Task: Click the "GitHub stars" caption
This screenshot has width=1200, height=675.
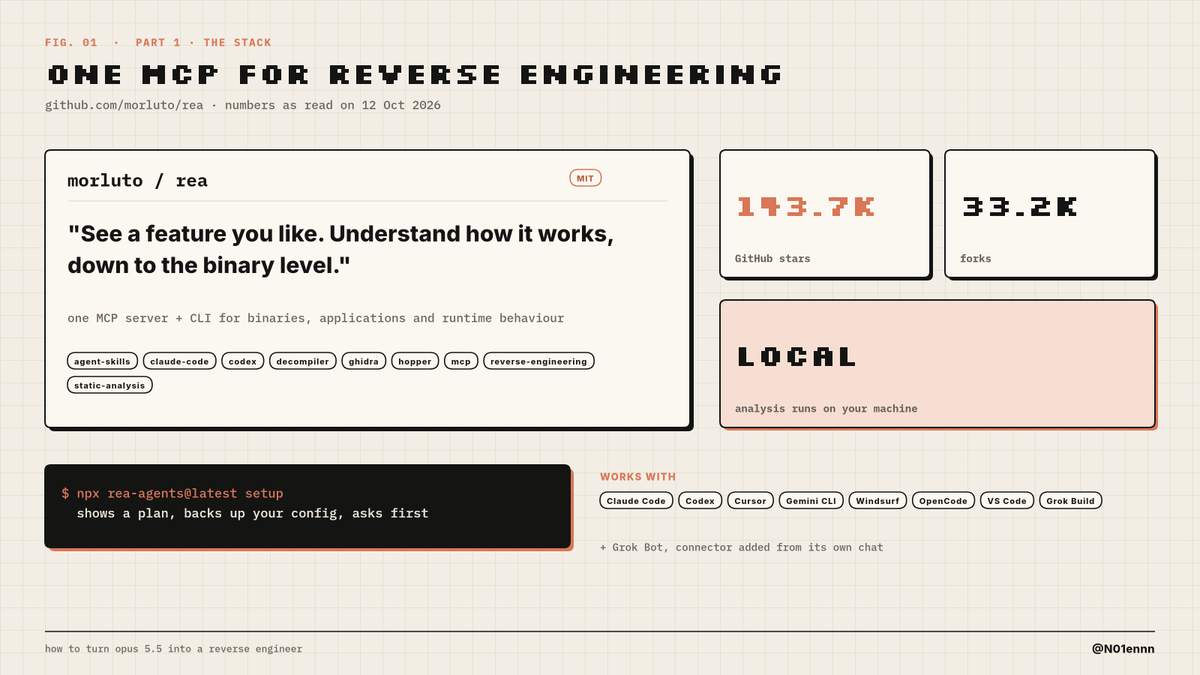Action: [x=773, y=259]
